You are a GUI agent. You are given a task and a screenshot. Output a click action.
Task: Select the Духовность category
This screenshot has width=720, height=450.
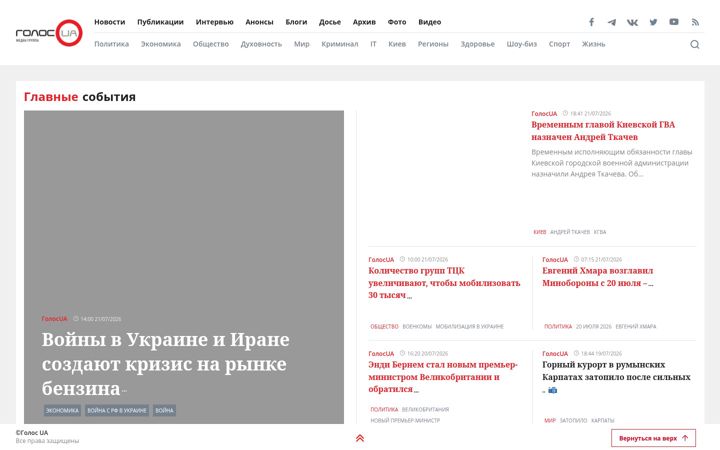tap(261, 44)
